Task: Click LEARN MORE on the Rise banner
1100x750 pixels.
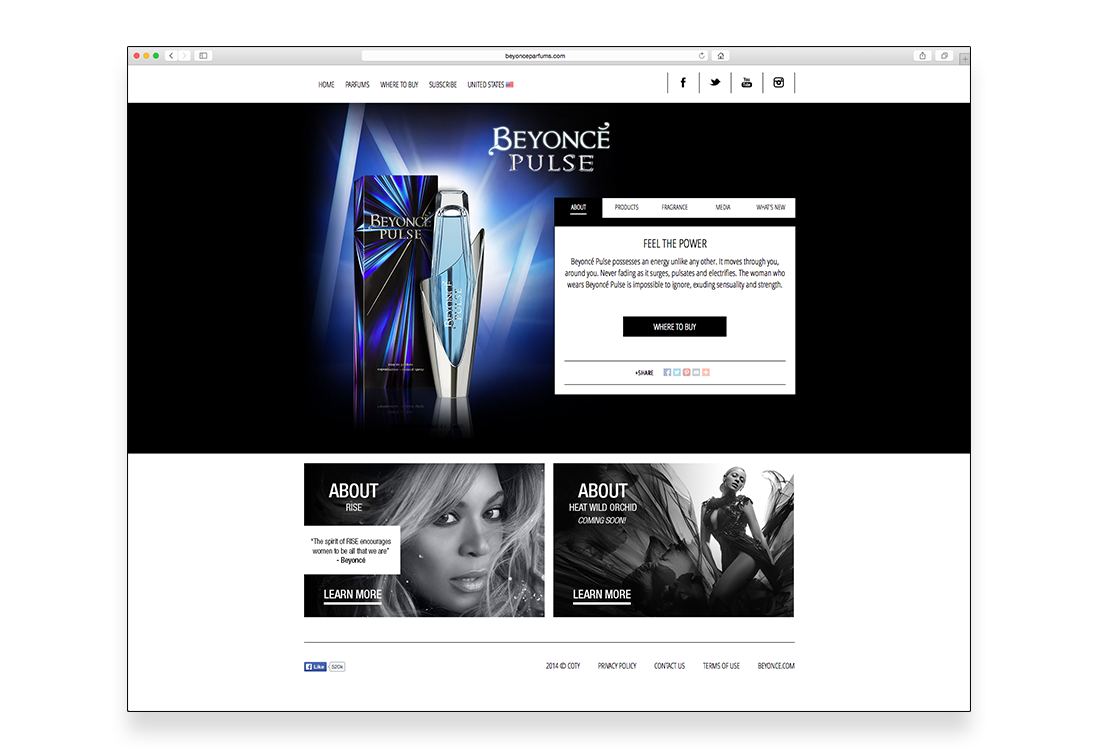Action: 352,595
